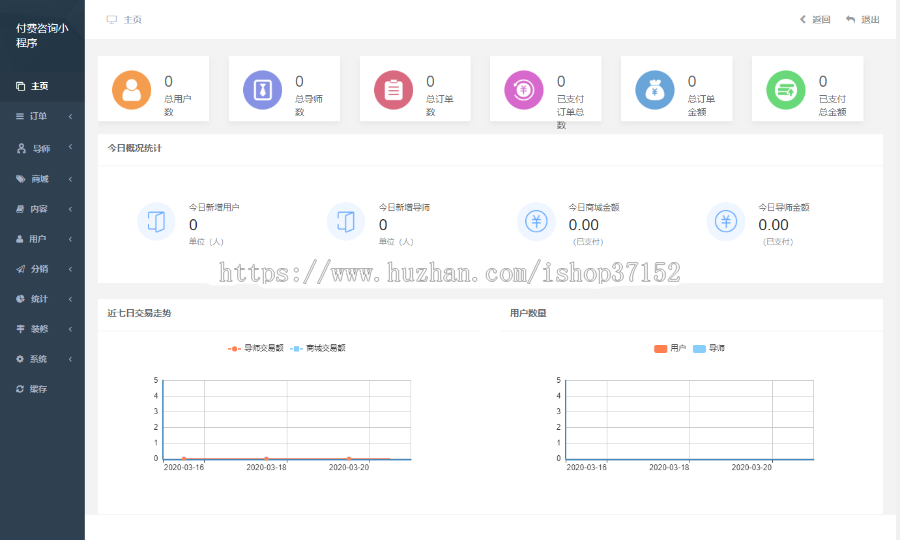900x540 pixels.
Task: Click the green 已支付总金额 icon
Action: pos(786,90)
